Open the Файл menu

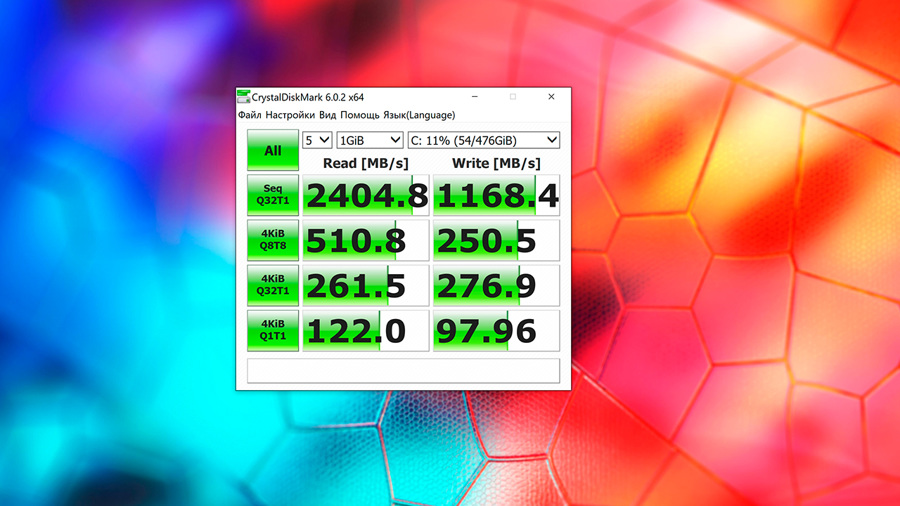[x=250, y=115]
